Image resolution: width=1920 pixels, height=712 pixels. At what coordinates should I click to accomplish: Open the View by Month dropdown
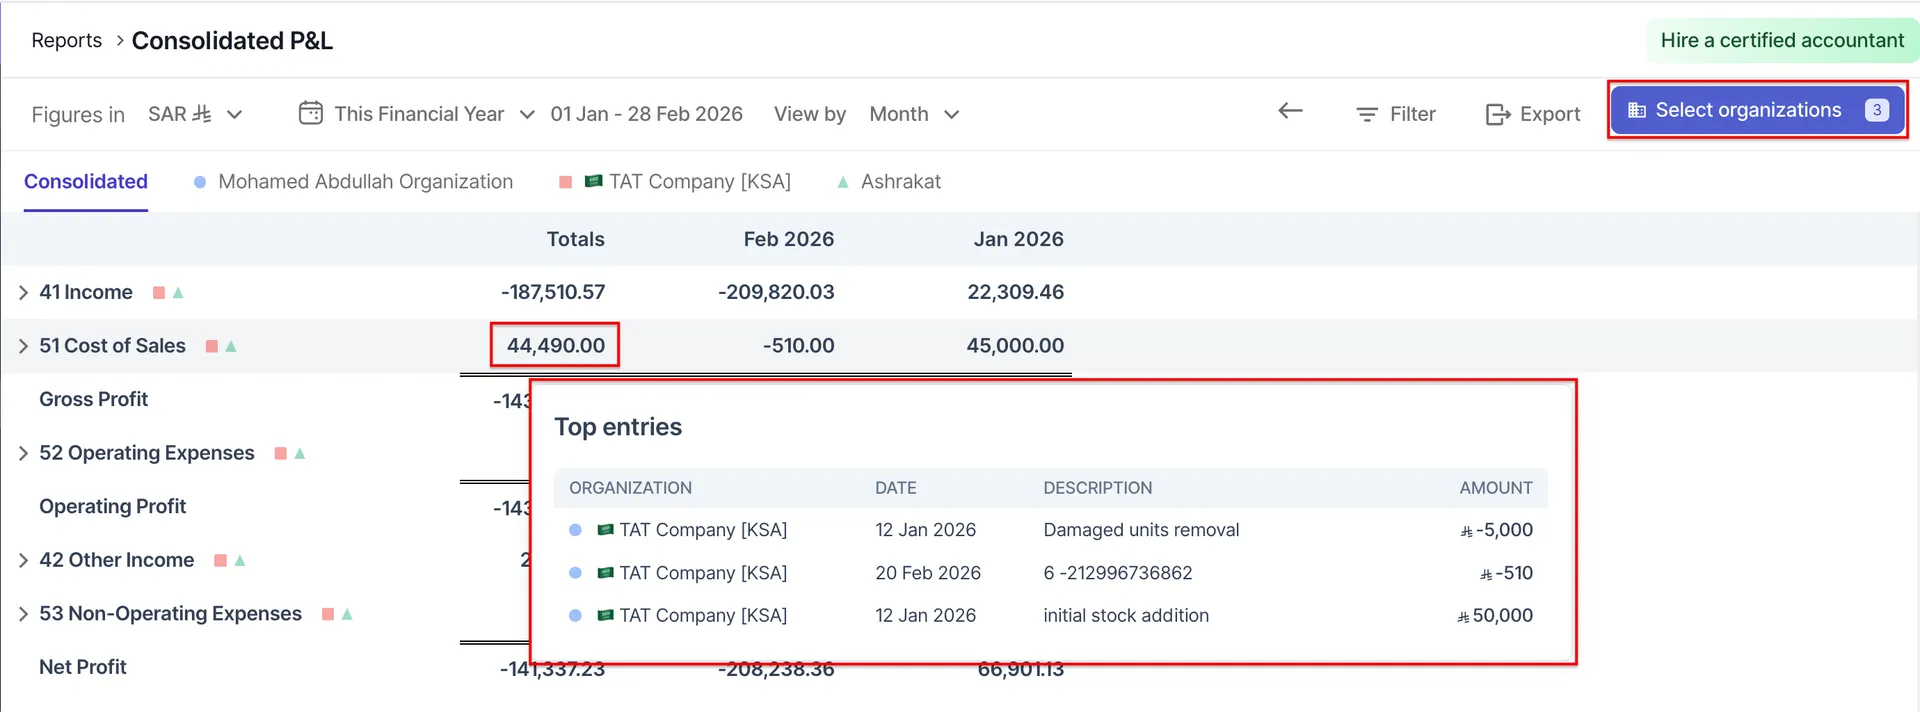pos(914,114)
